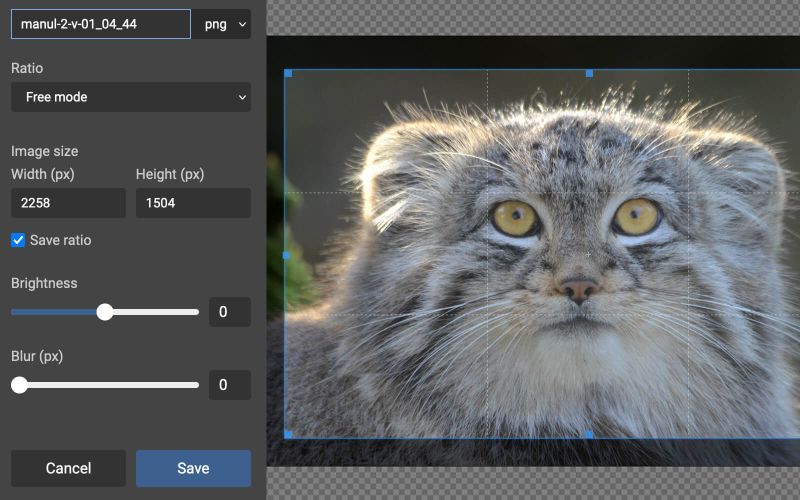The height and width of the screenshot is (500, 800).
Task: Click the bottom-center crop edge handle
Action: 589,434
